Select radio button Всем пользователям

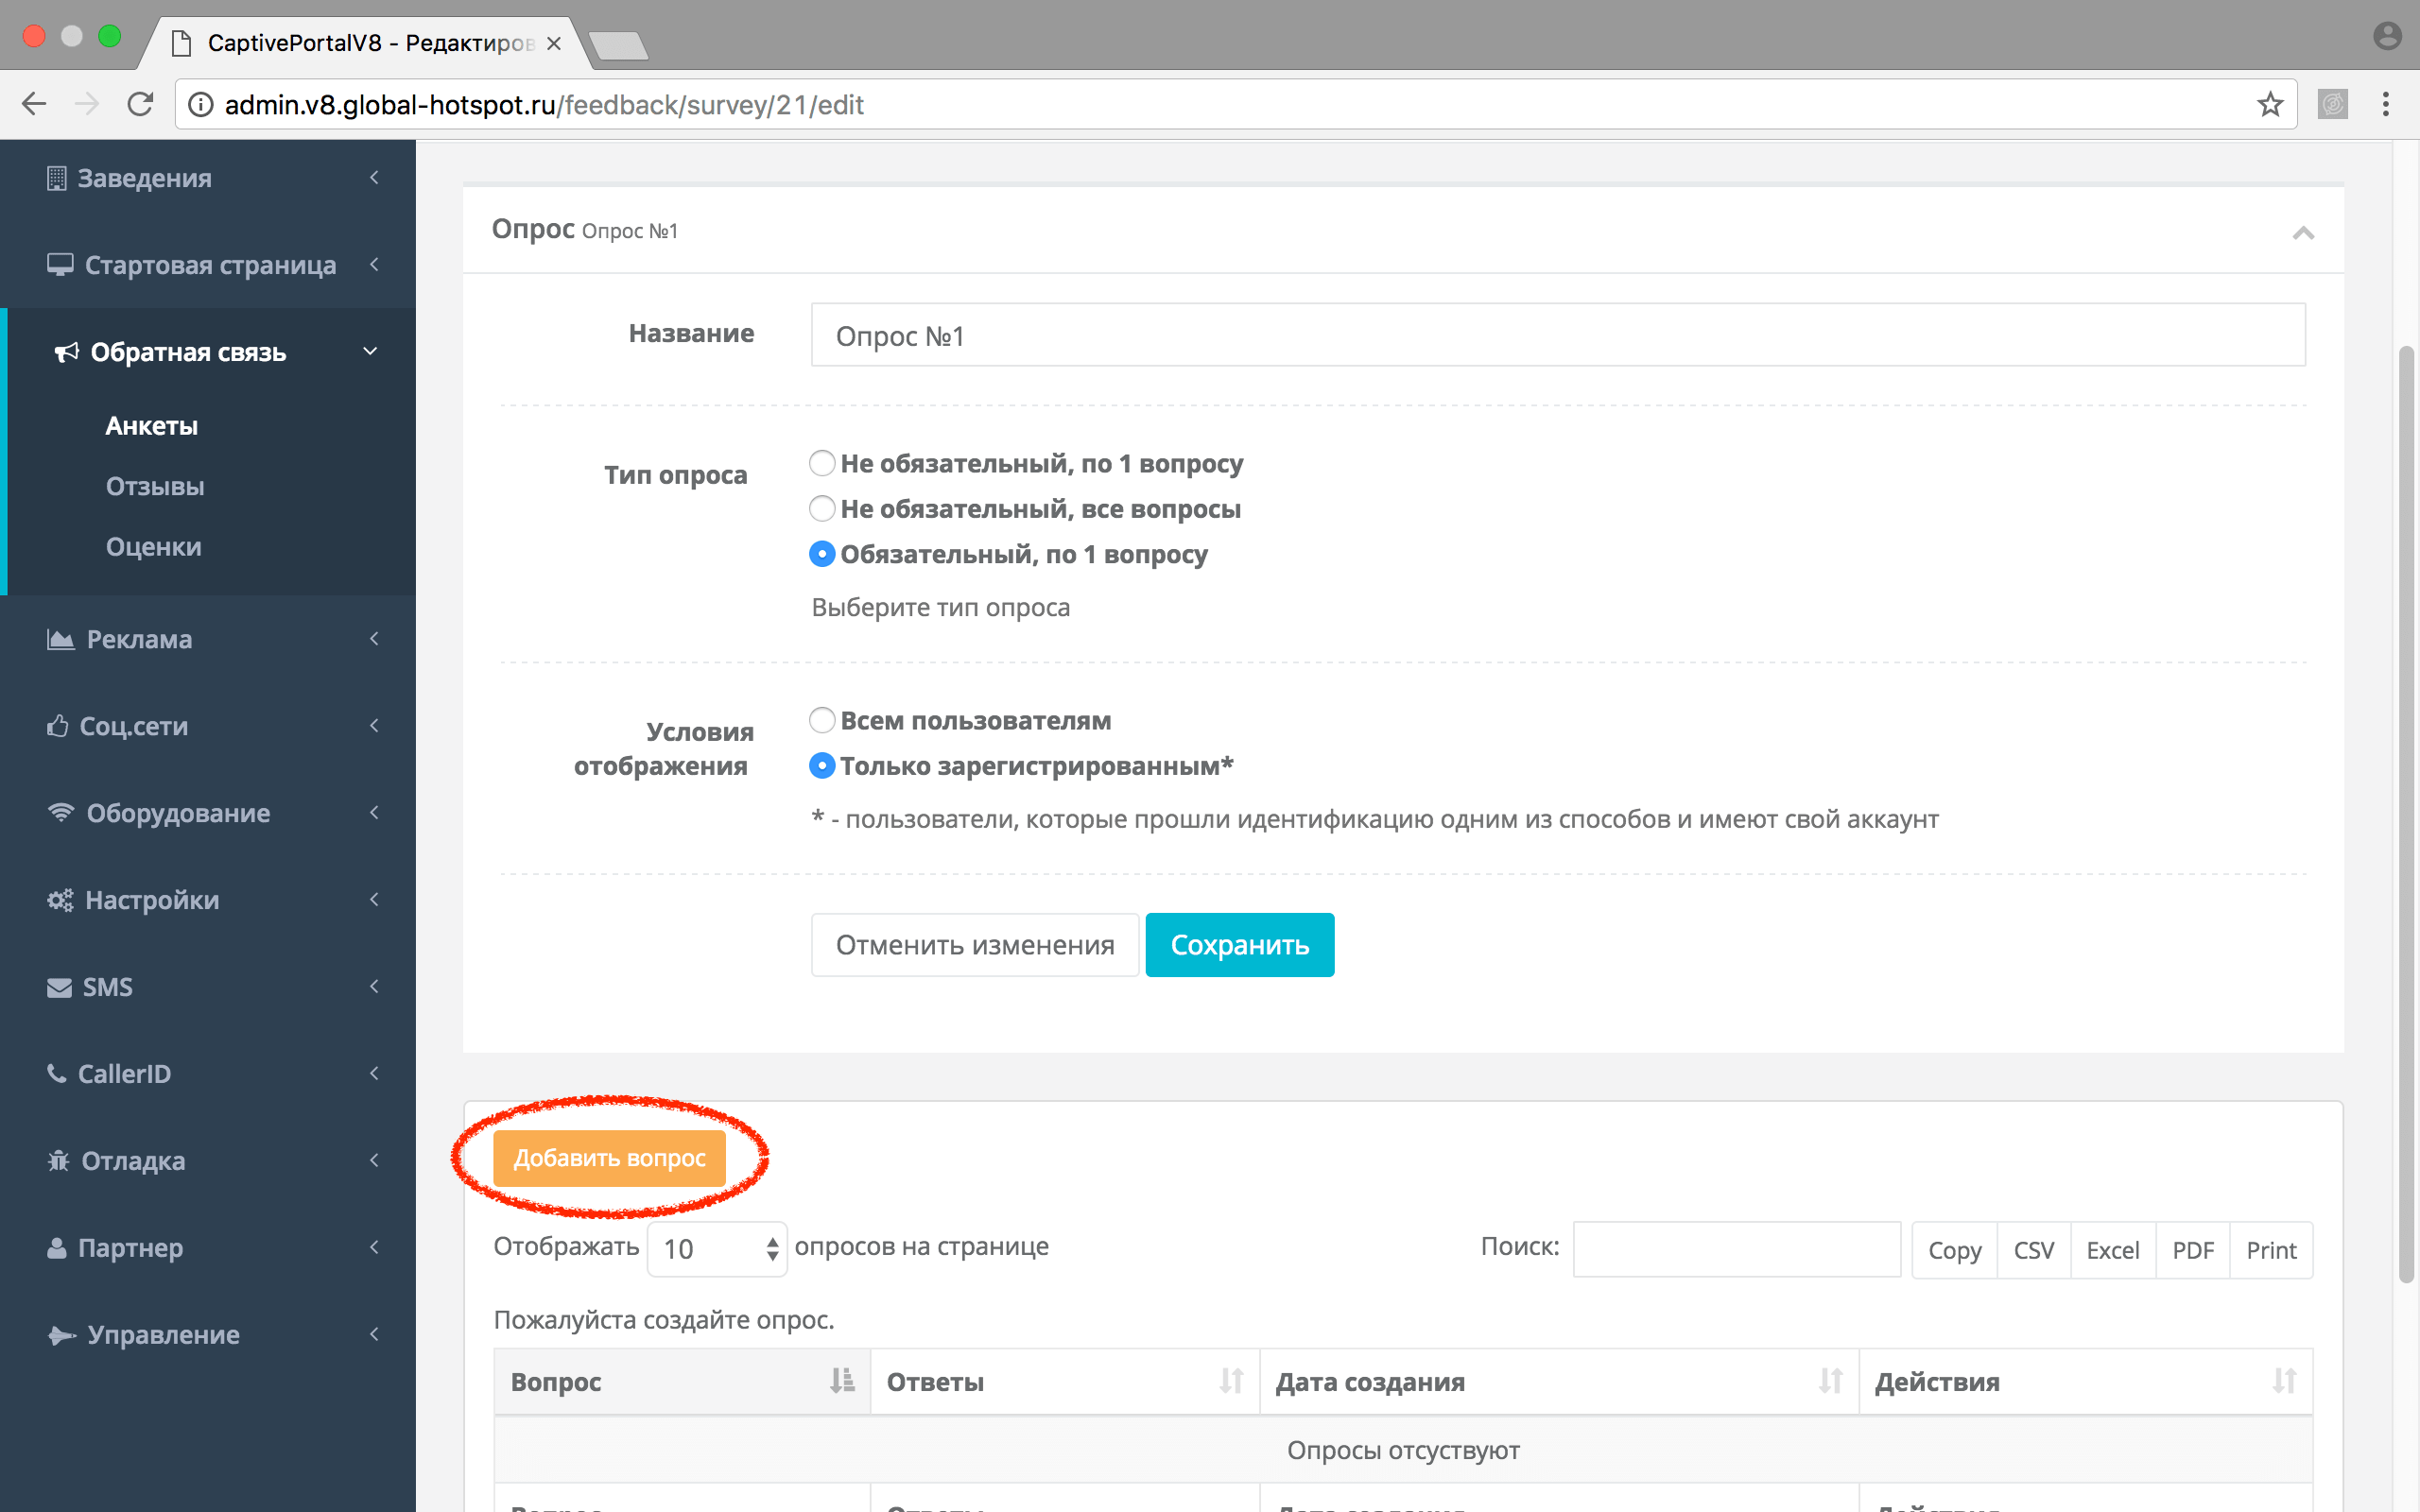click(x=819, y=719)
